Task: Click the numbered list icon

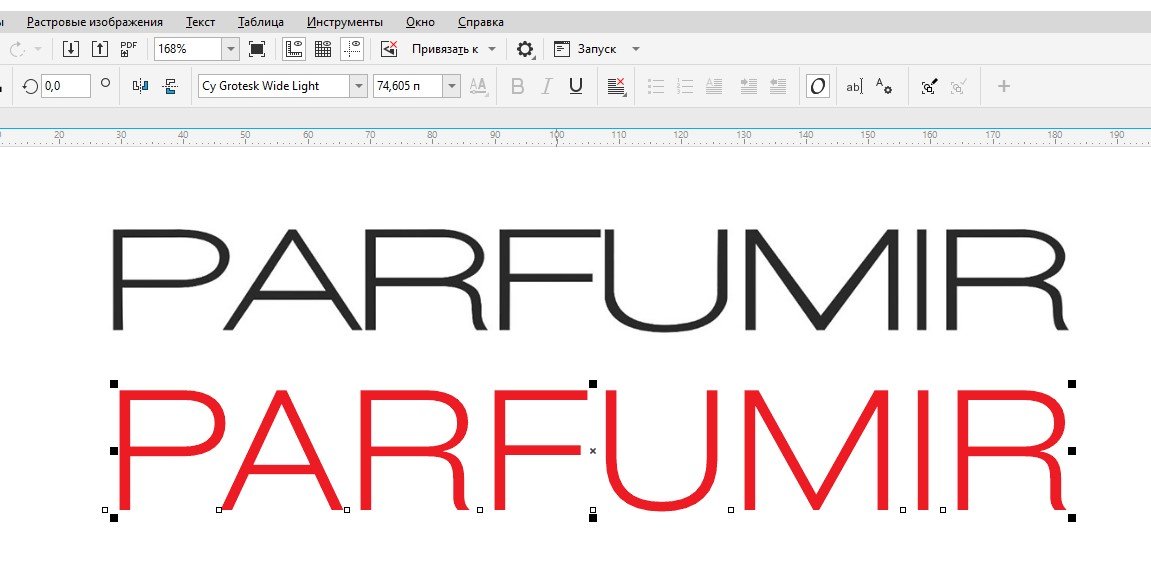Action: [685, 86]
